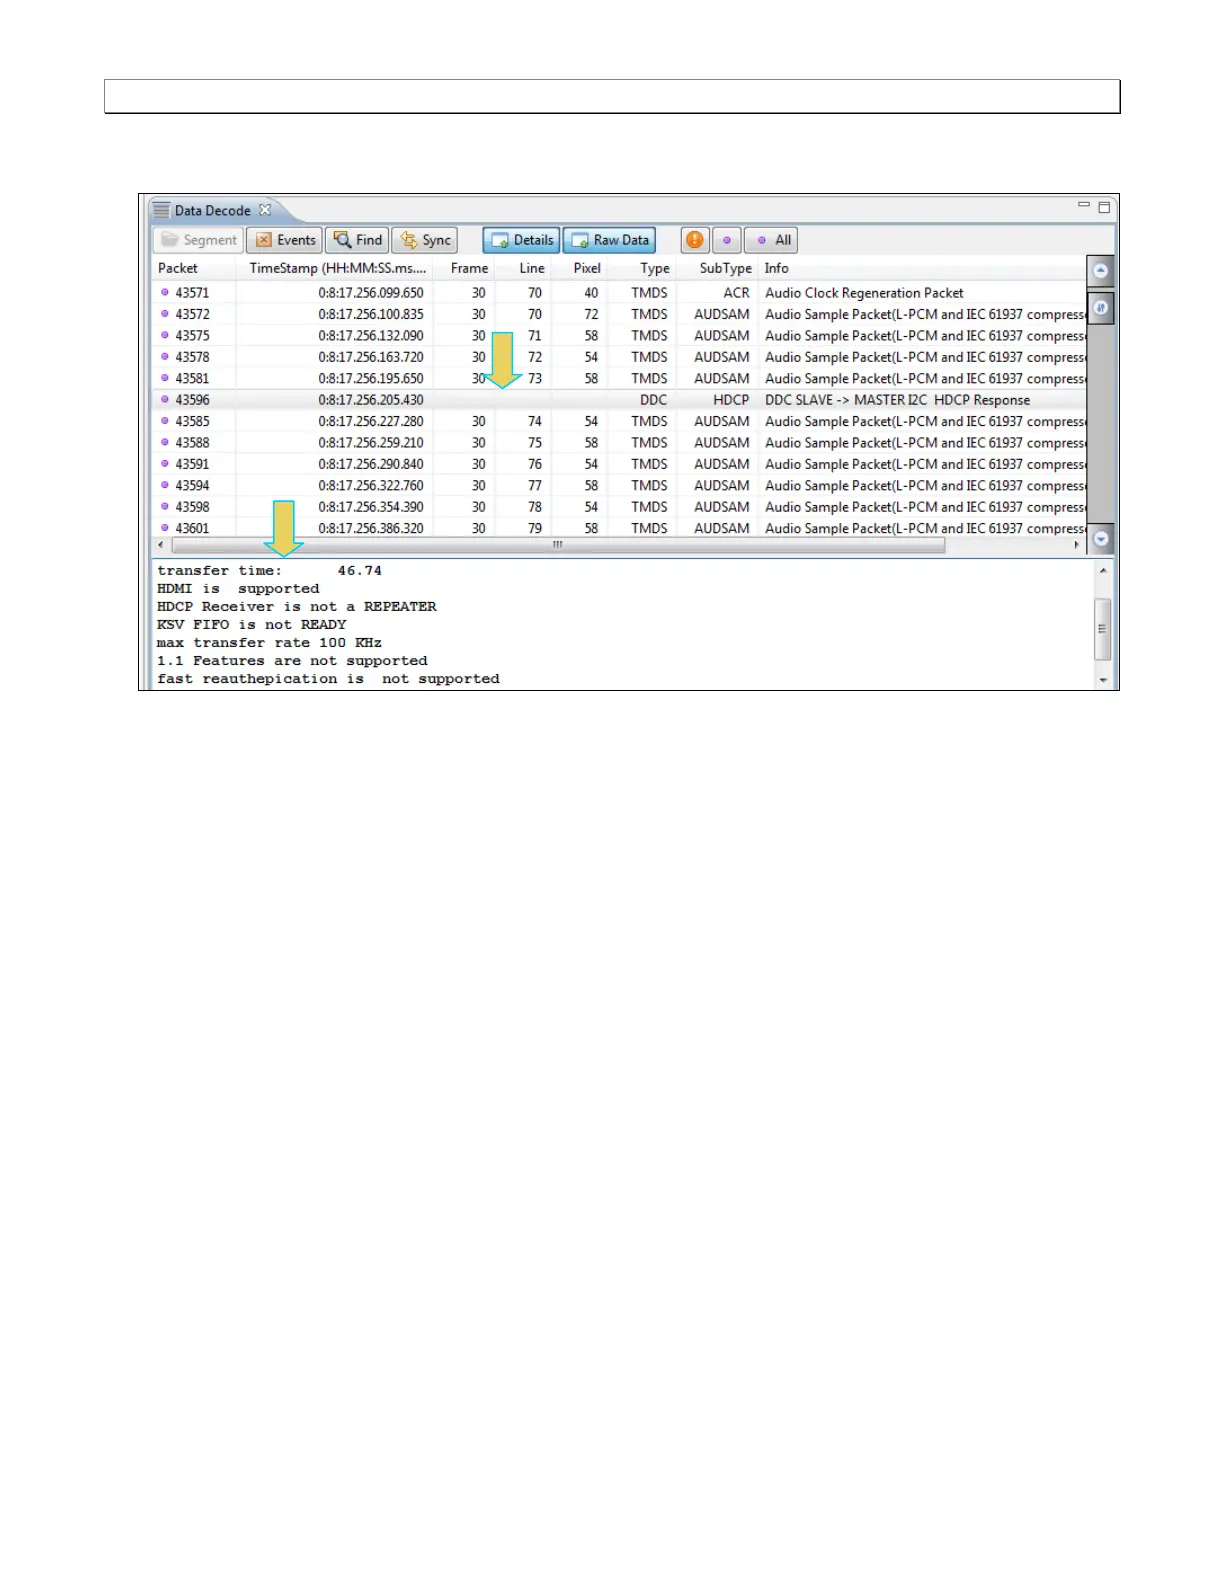Image resolution: width=1224 pixels, height=1584 pixels.
Task: Click the DDC SLAVE -> MASTER I2C HDCP Response text
Action: pyautogui.click(x=897, y=400)
